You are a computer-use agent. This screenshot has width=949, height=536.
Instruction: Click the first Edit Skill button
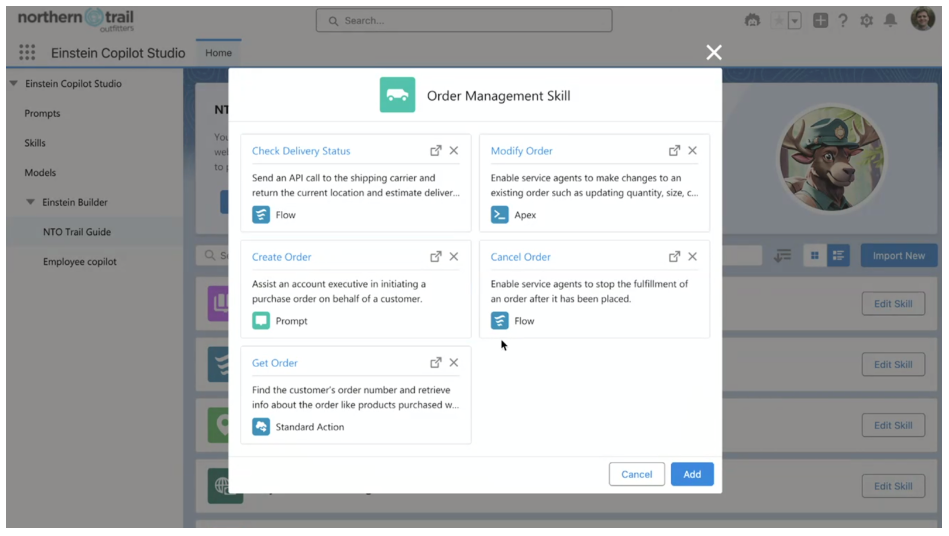coord(893,304)
